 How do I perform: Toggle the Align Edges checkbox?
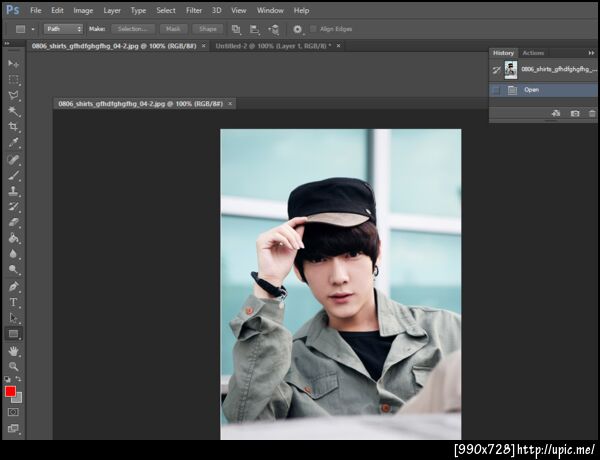(313, 29)
